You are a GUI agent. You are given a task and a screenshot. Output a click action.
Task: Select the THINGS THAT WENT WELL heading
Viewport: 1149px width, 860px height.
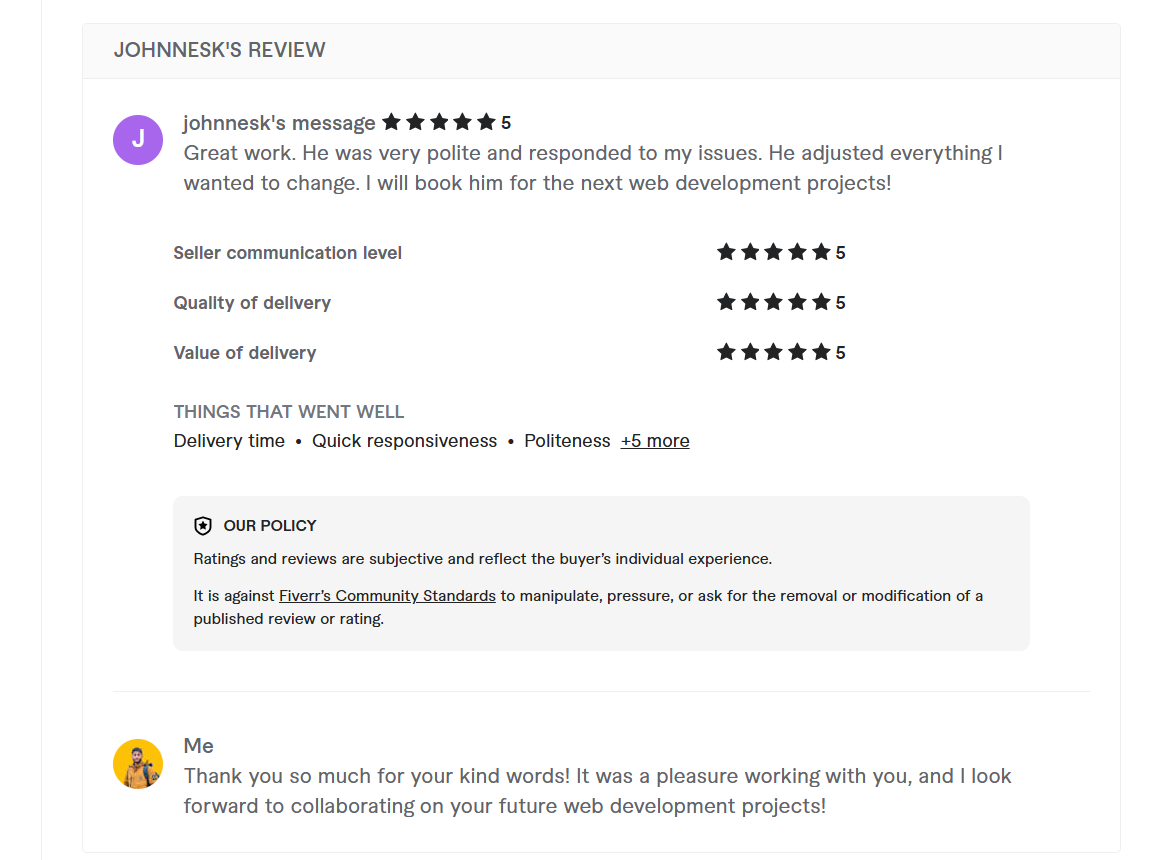[x=288, y=411]
